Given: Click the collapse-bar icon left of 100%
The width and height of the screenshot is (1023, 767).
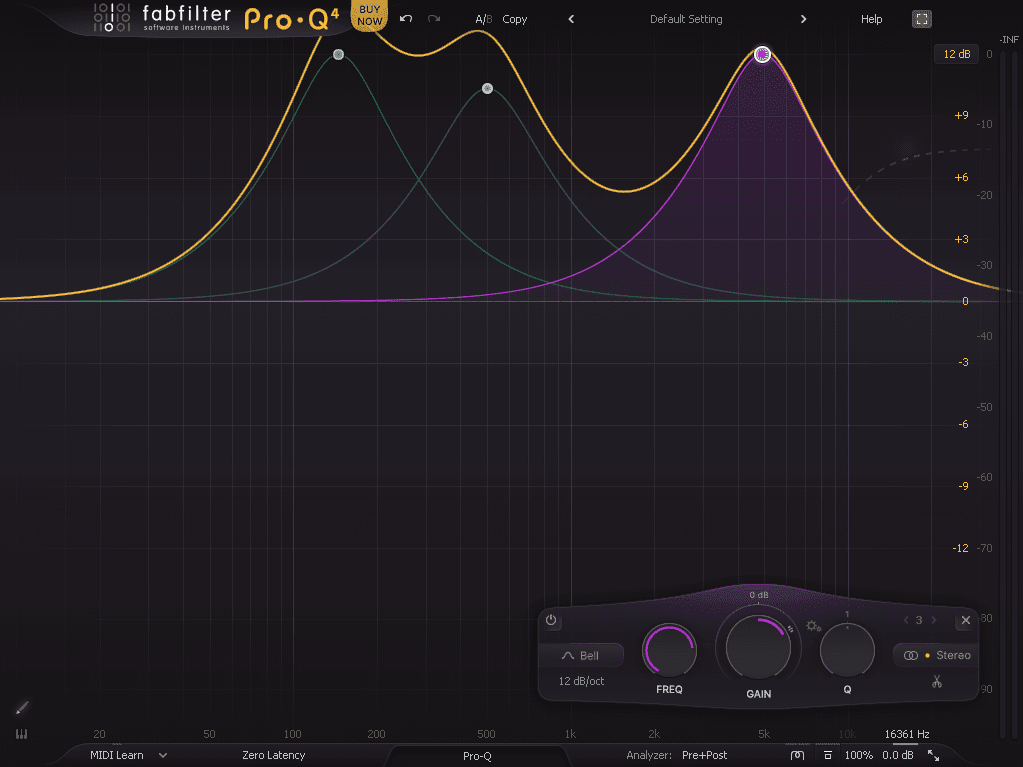Looking at the screenshot, I should tap(827, 755).
